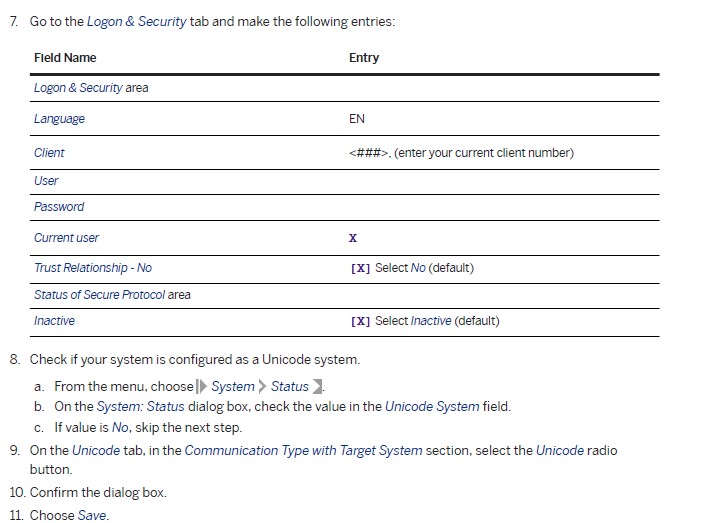This screenshot has height=523, width=728.
Task: Click the Save link in step 11
Action: (x=92, y=515)
